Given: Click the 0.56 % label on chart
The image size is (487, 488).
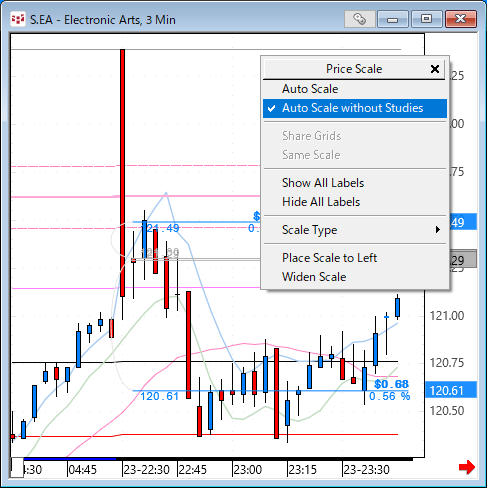Looking at the screenshot, I should click(389, 396).
